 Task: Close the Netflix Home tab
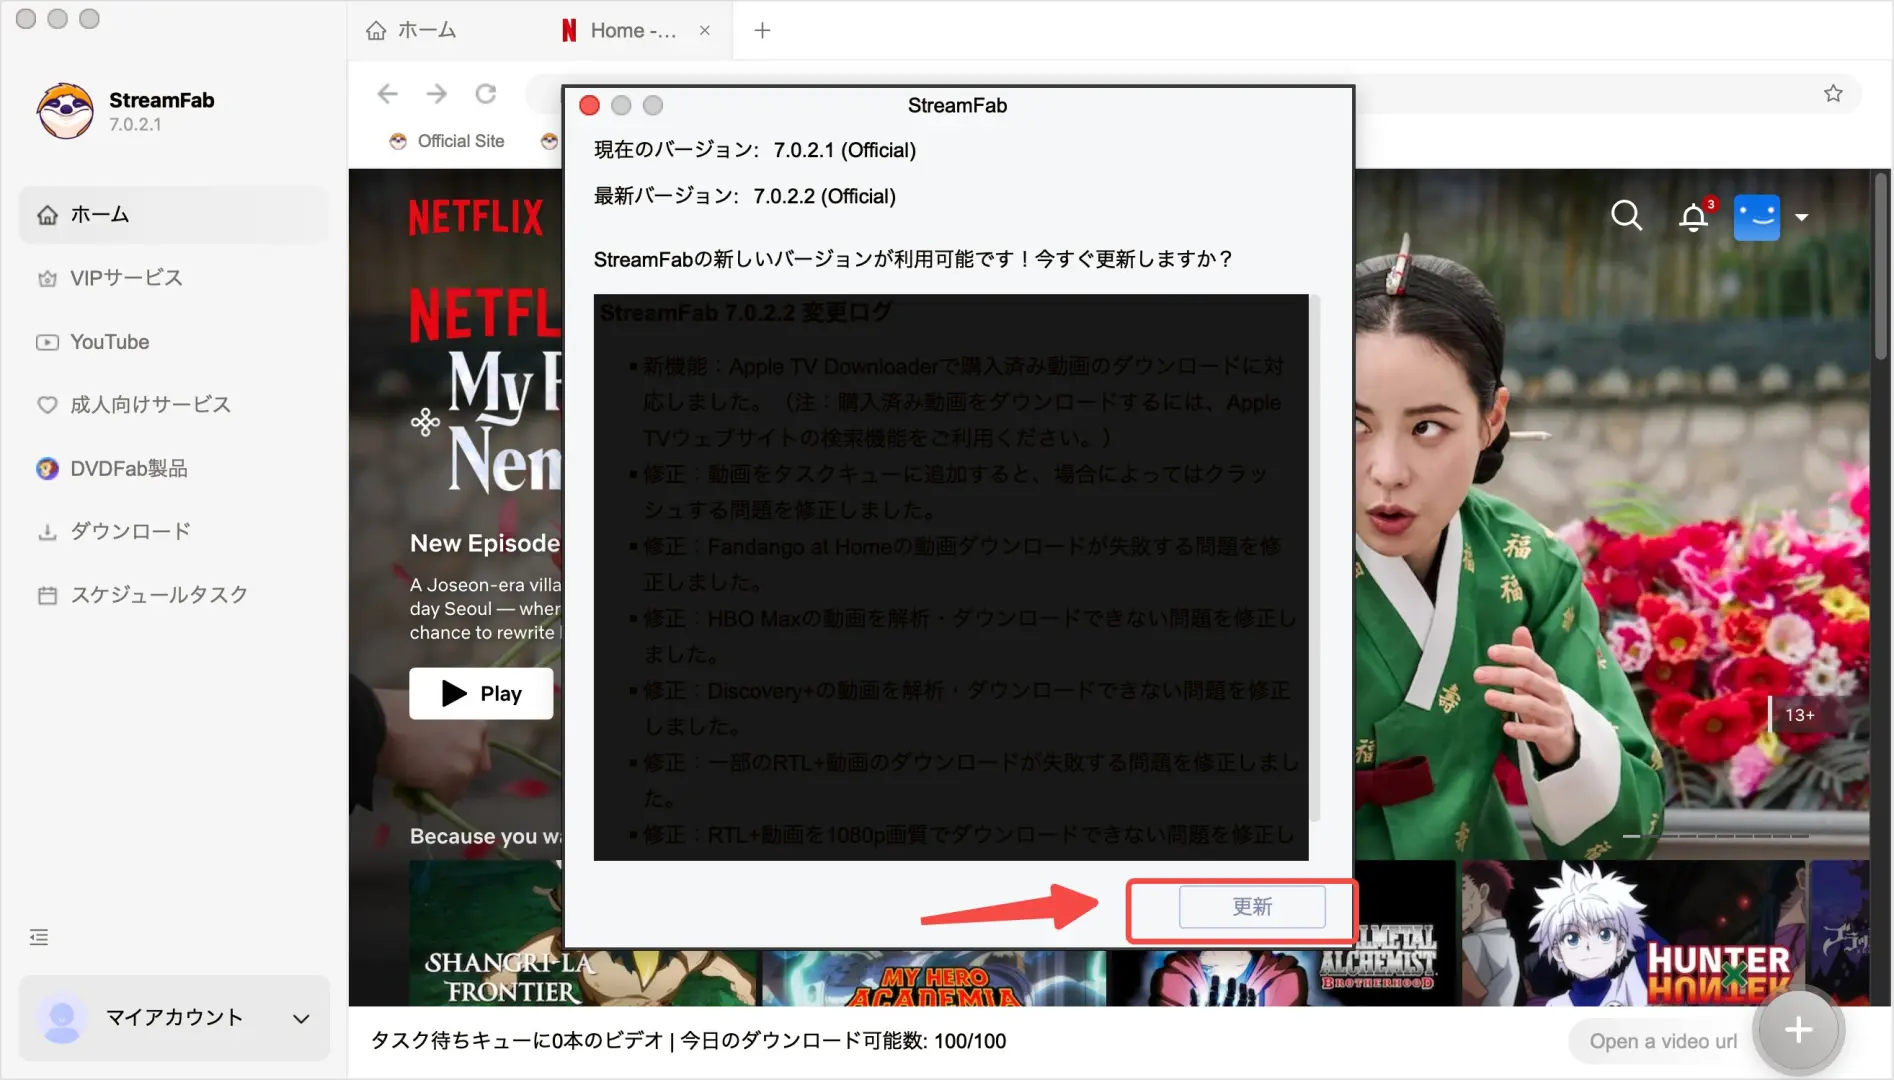pyautogui.click(x=705, y=30)
